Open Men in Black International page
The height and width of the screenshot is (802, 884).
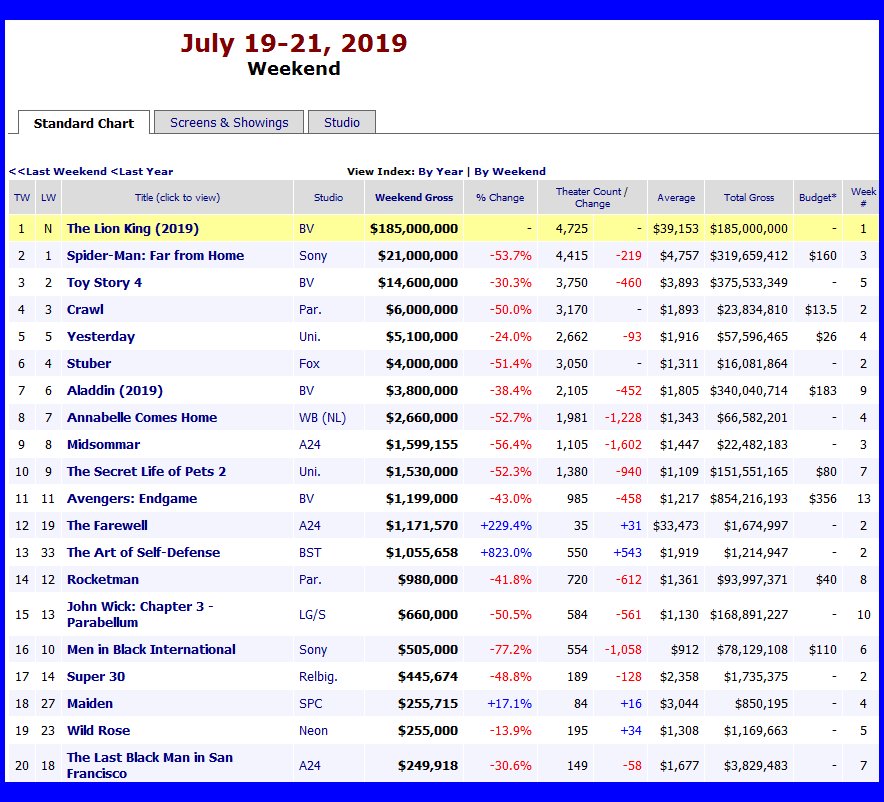tap(151, 649)
